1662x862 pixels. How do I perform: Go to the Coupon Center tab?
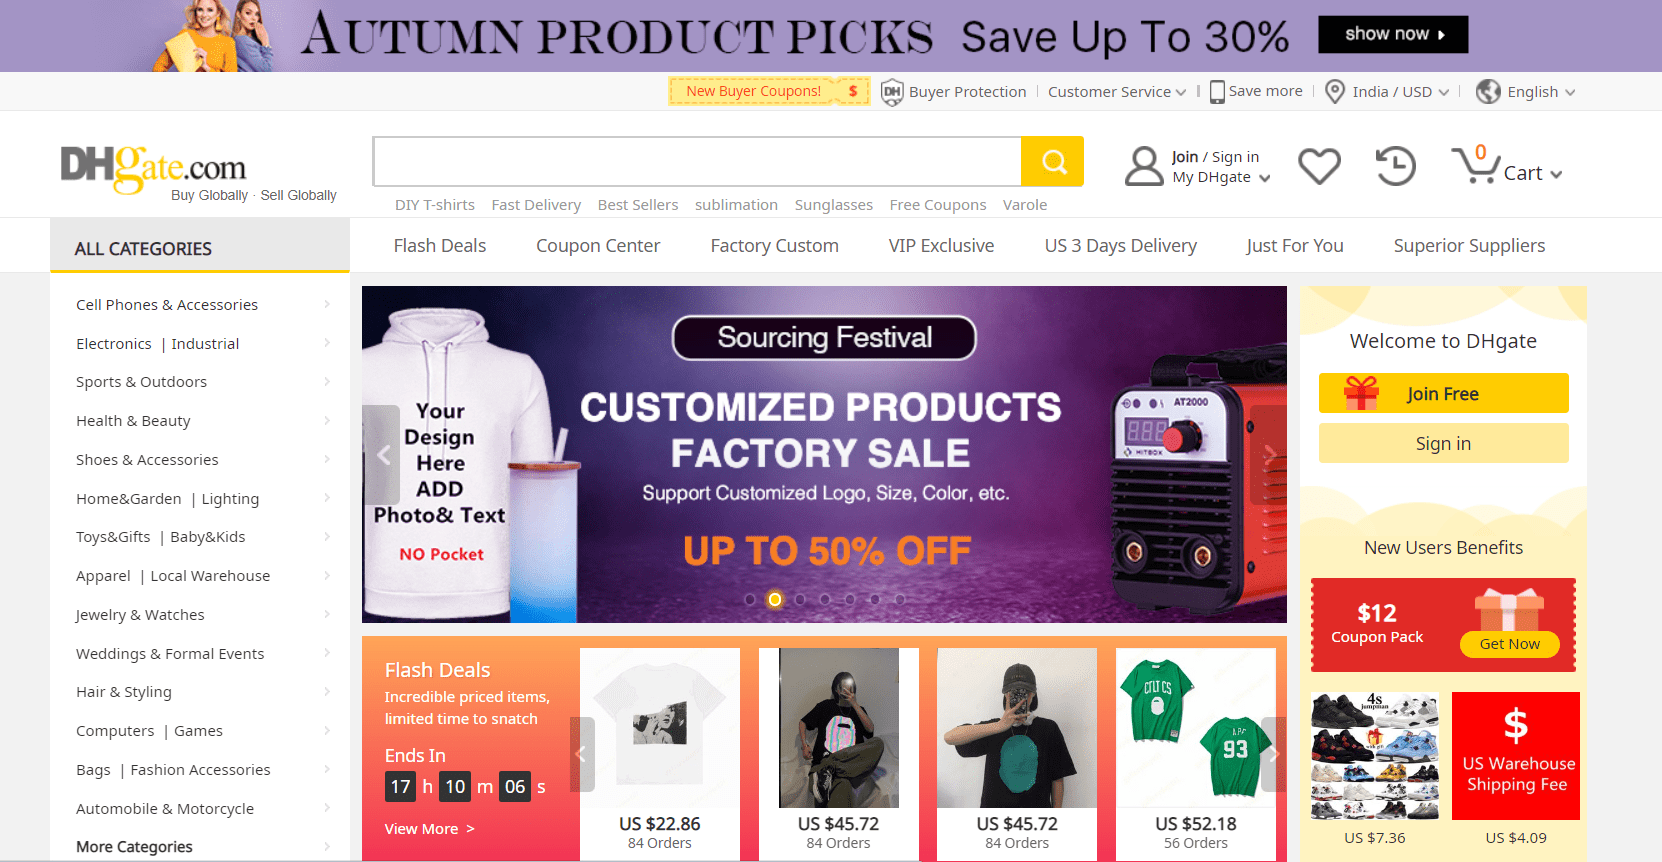pos(598,245)
